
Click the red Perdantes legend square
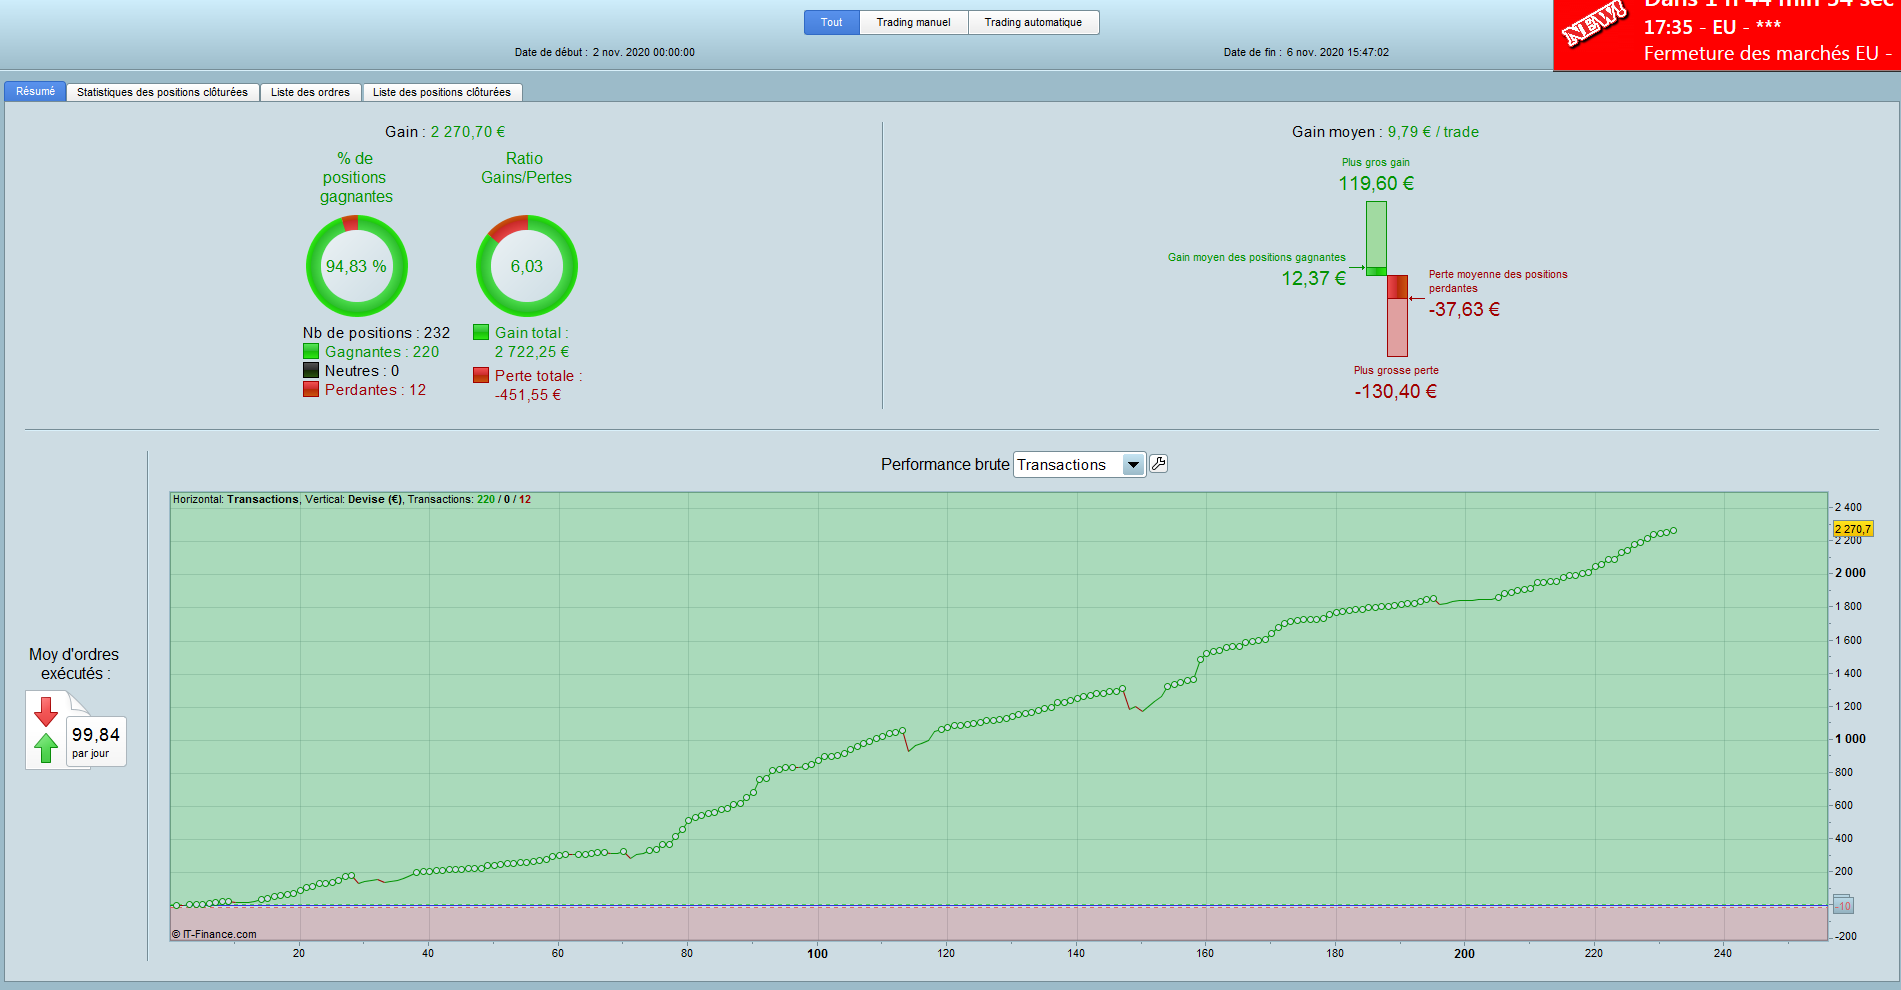point(311,390)
